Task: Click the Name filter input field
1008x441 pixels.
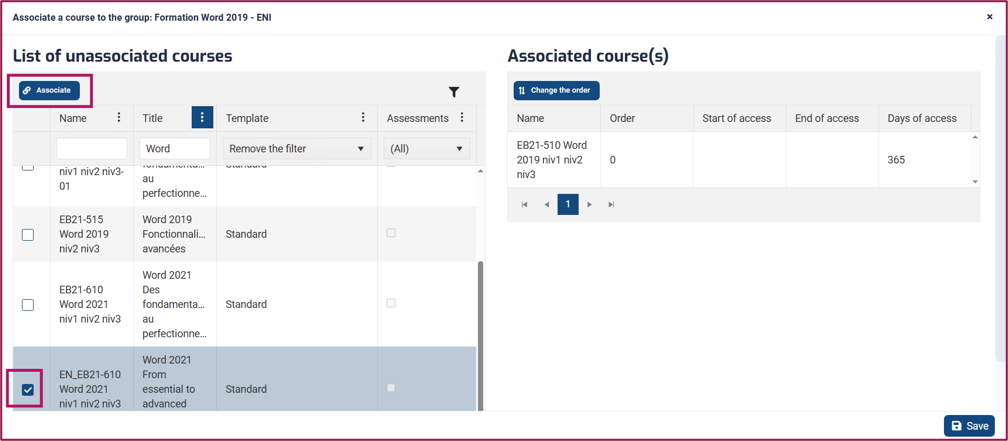Action: pyautogui.click(x=92, y=148)
